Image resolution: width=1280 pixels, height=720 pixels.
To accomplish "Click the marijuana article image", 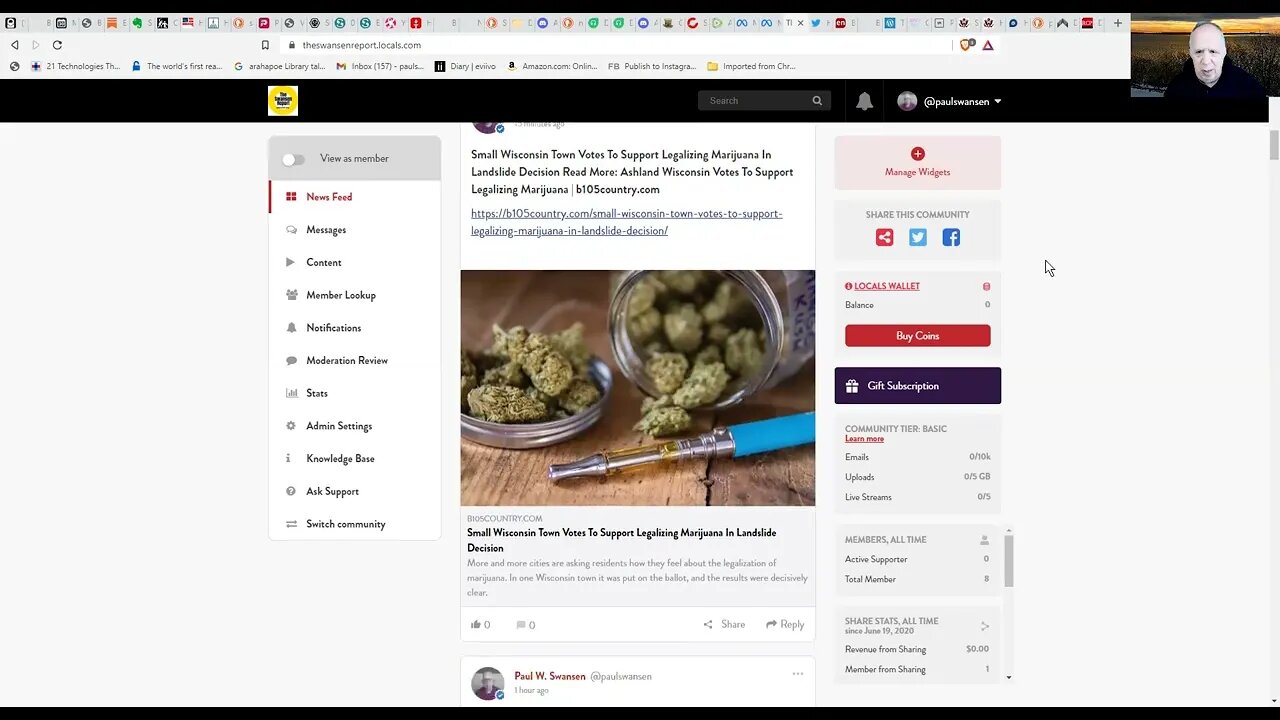I will coord(638,388).
